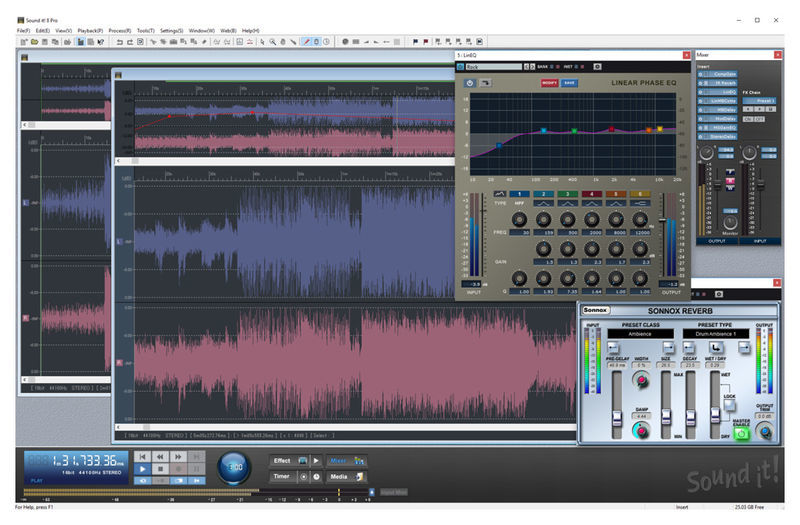
Task: Click the orange band 5 node on EQ graph
Action: click(x=648, y=130)
